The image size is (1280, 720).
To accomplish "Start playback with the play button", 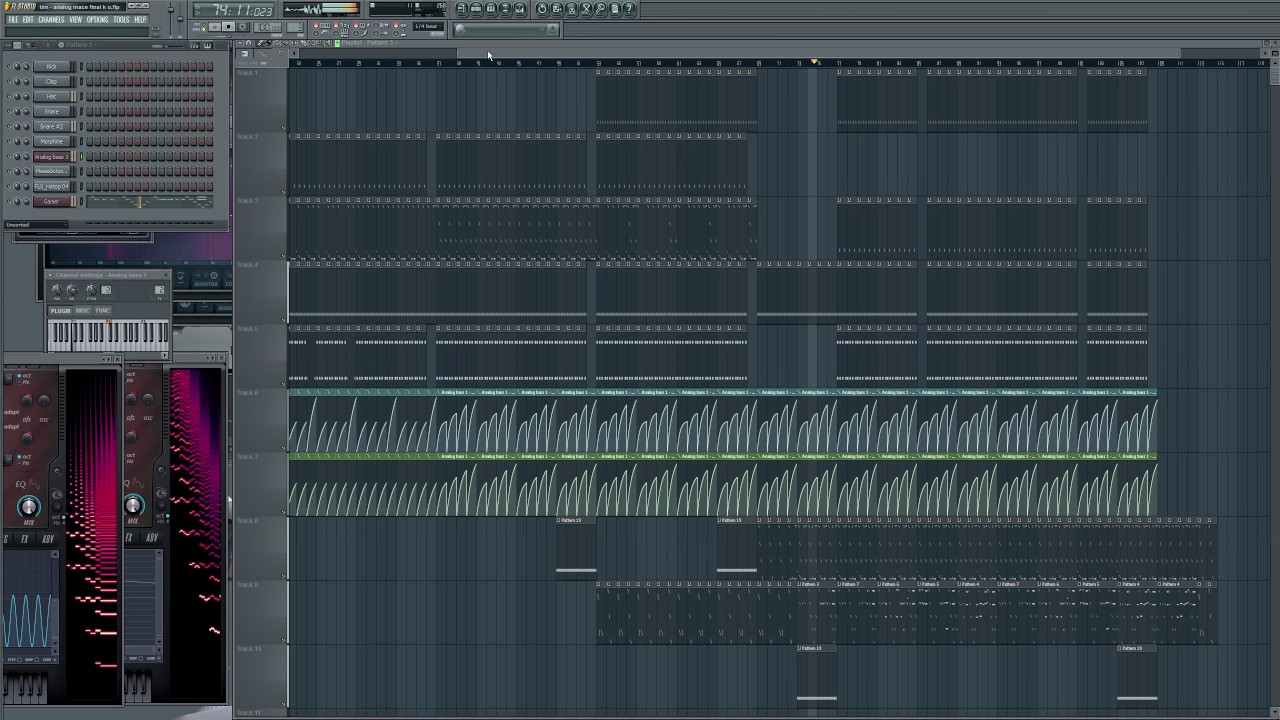I will point(214,26).
